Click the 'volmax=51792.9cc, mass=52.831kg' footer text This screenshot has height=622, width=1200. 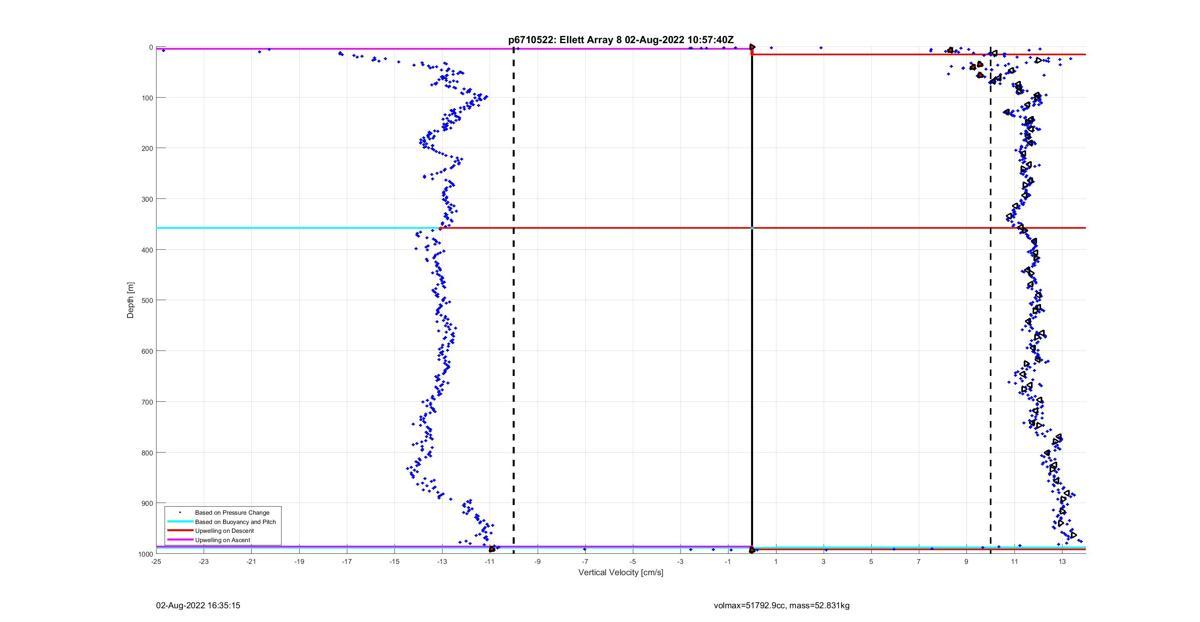pos(781,605)
